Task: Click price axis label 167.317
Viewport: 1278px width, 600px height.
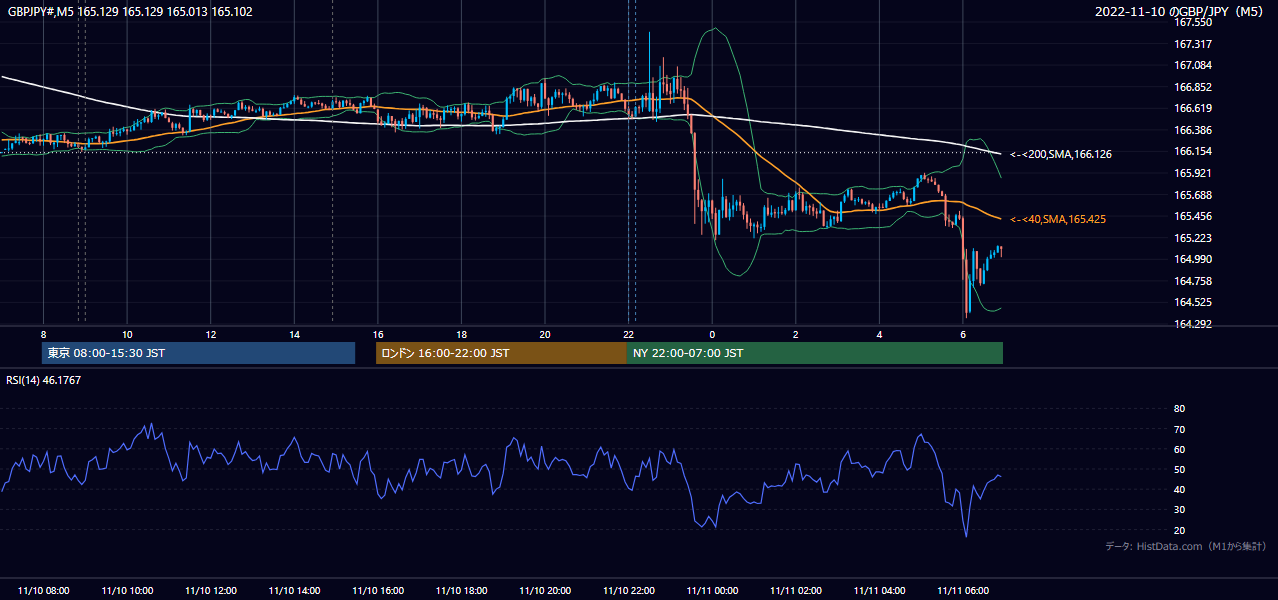Action: (x=1193, y=44)
